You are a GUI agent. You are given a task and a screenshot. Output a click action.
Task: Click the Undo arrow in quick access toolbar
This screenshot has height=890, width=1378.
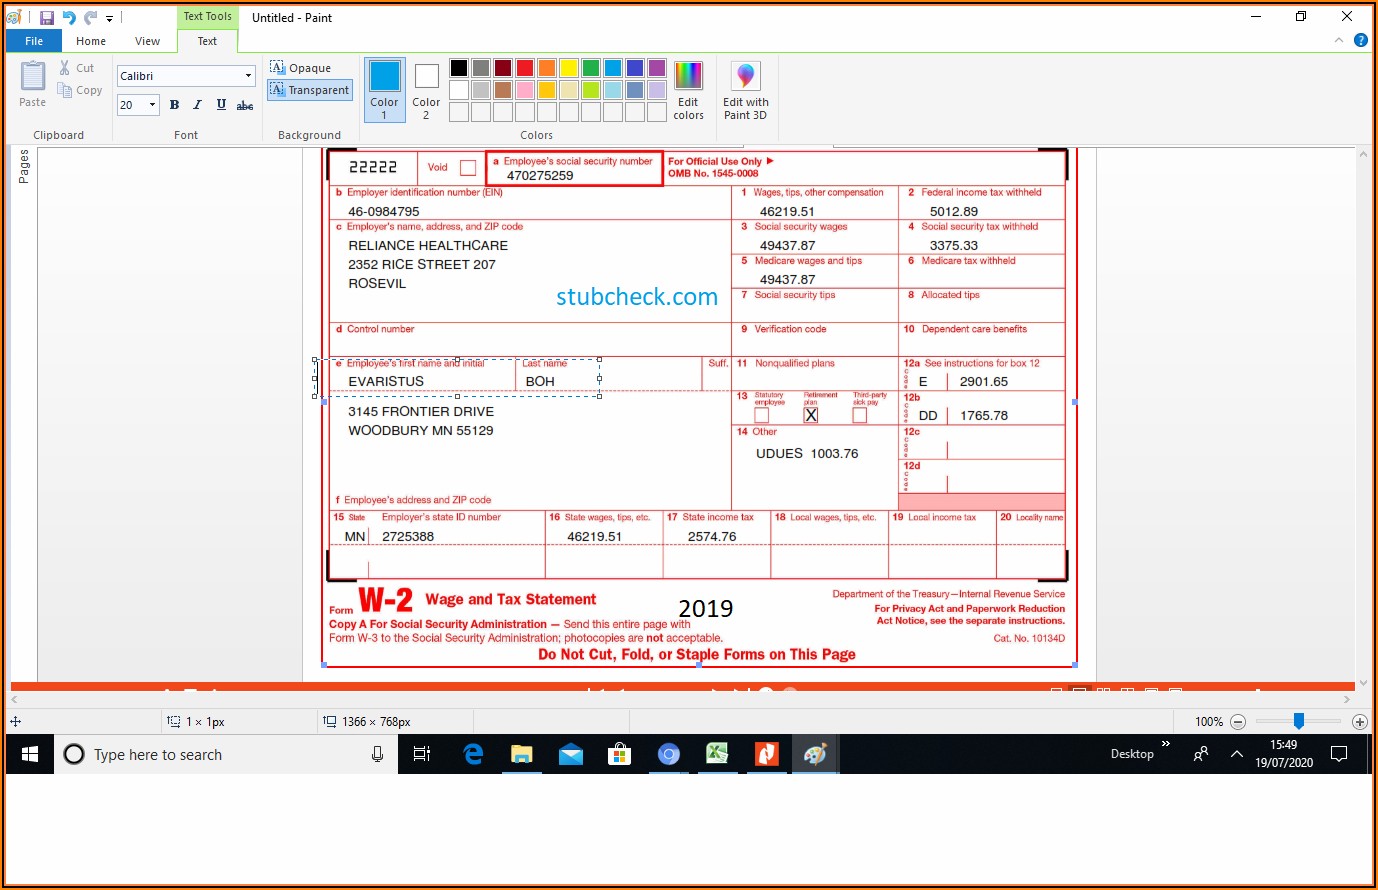69,17
